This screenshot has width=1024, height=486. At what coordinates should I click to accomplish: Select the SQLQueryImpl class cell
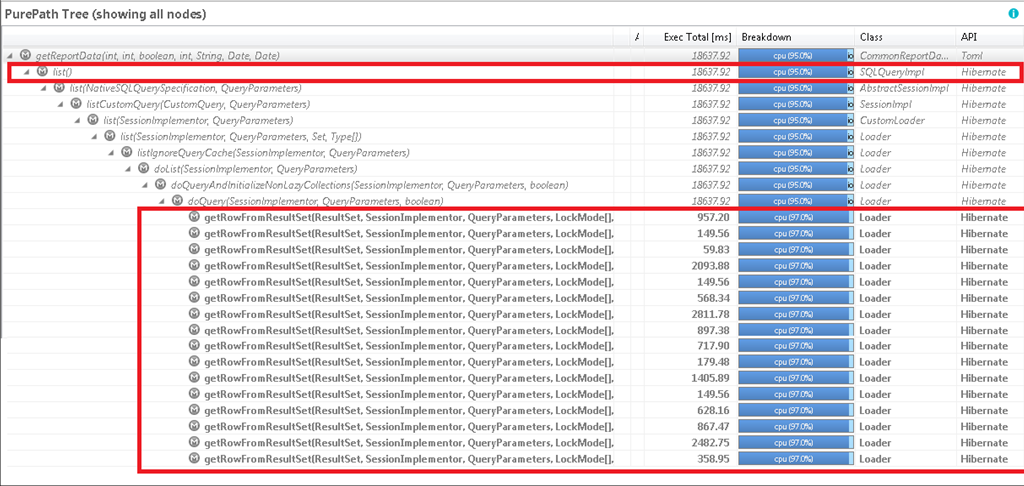[892, 72]
